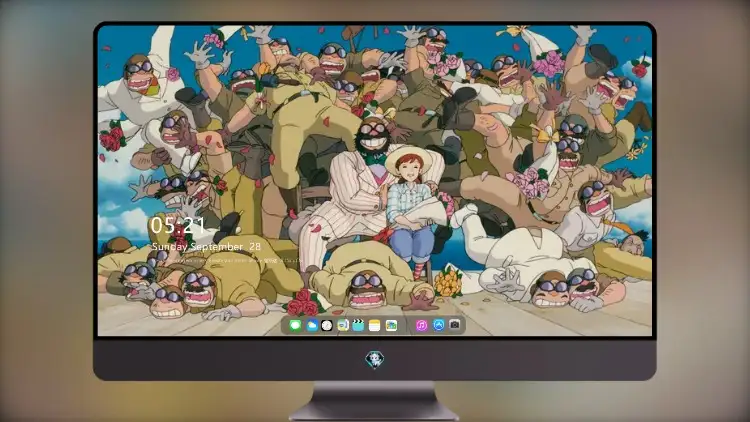This screenshot has height=422, width=750.
Task: Launch the pink Music app in dock
Action: click(x=421, y=325)
